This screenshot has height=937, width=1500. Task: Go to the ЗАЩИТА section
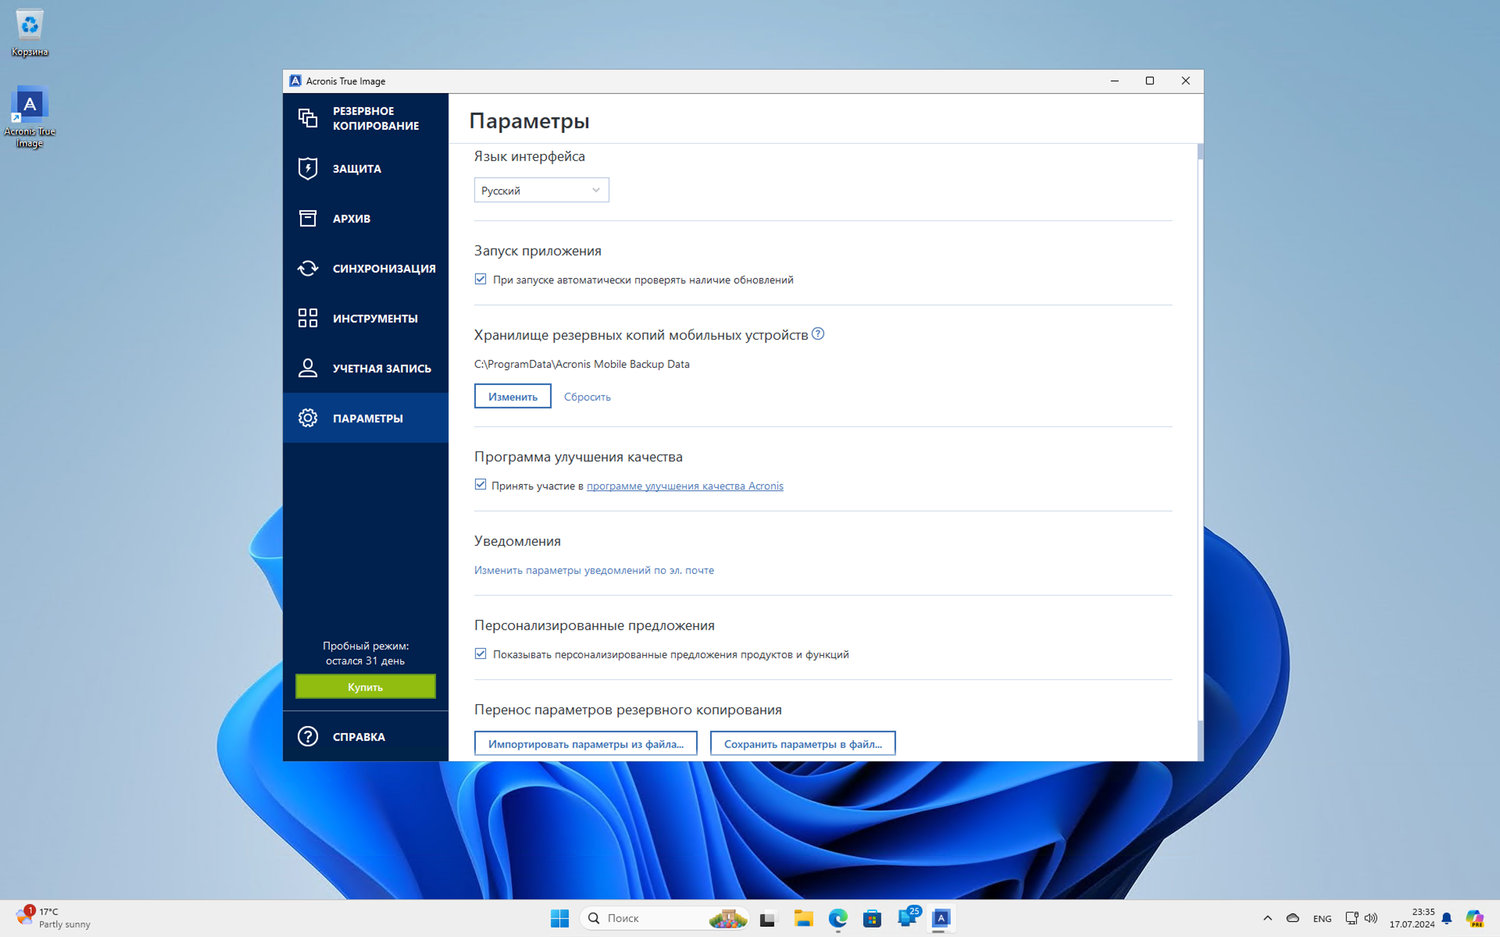(x=365, y=168)
